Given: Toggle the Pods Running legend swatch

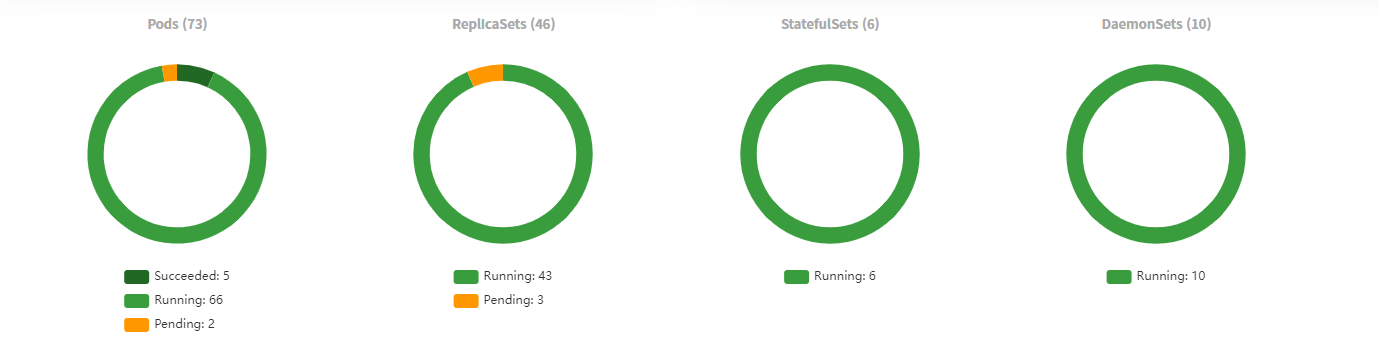Looking at the screenshot, I should [137, 300].
